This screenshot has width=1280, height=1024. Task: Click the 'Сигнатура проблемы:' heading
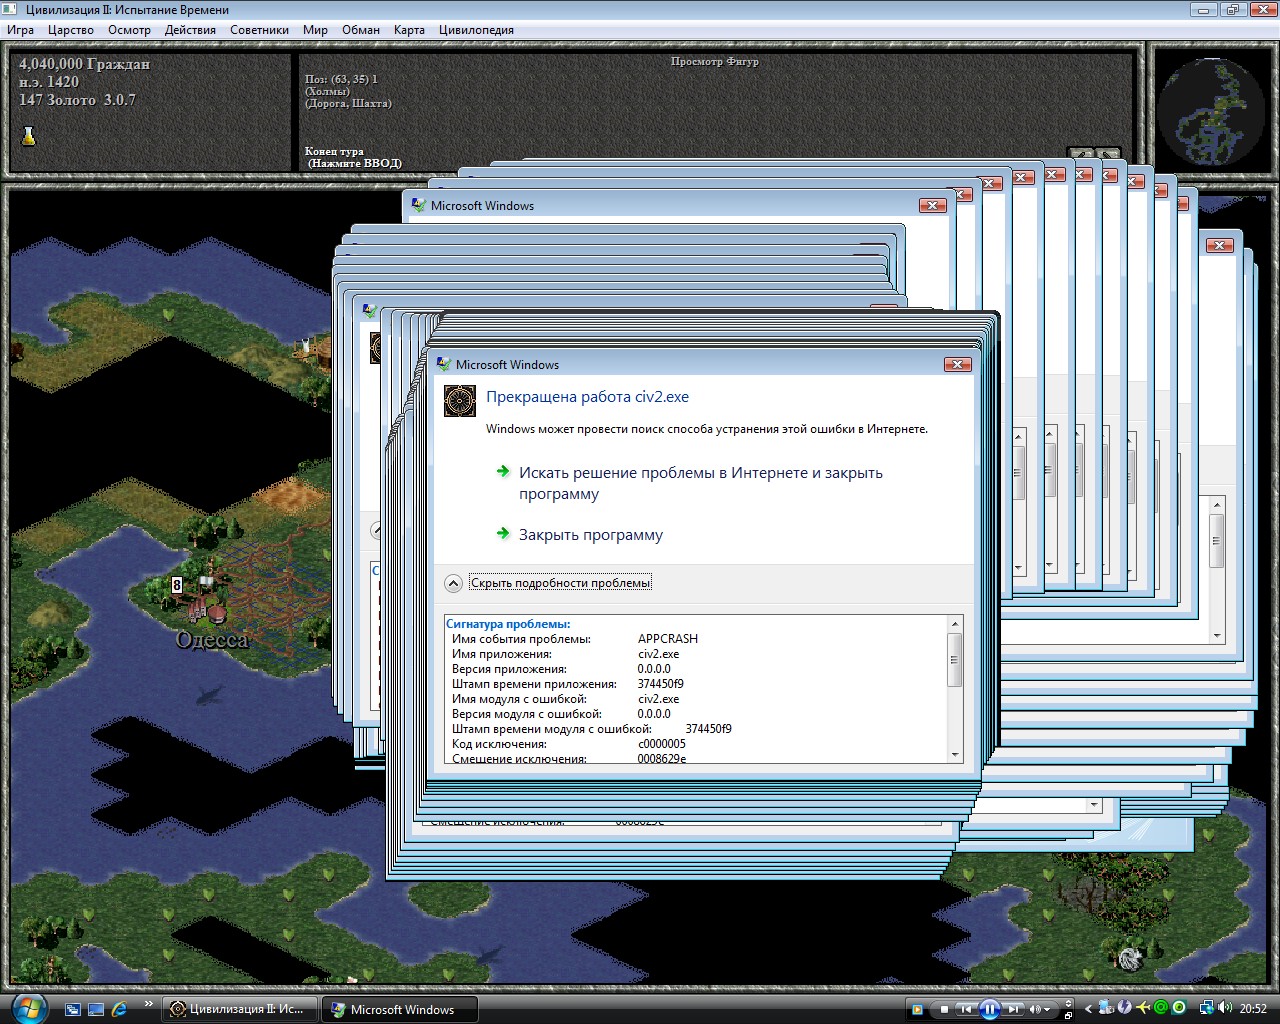[508, 624]
